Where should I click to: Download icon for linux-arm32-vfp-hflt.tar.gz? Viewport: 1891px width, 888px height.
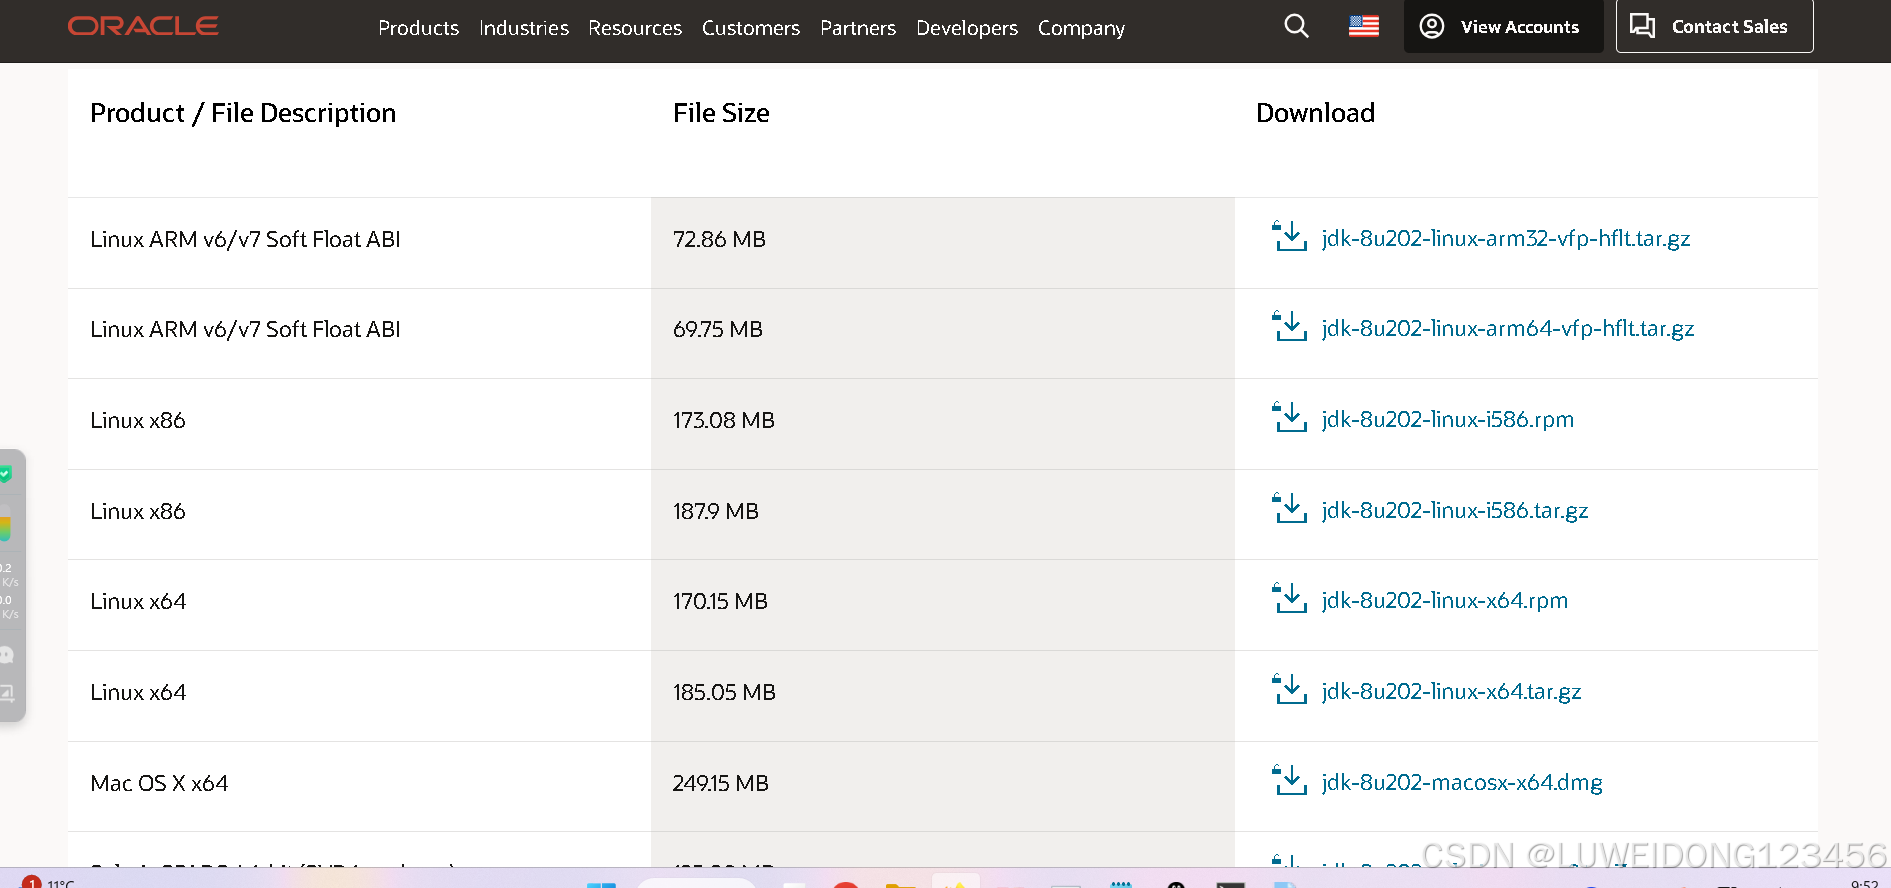(x=1289, y=237)
